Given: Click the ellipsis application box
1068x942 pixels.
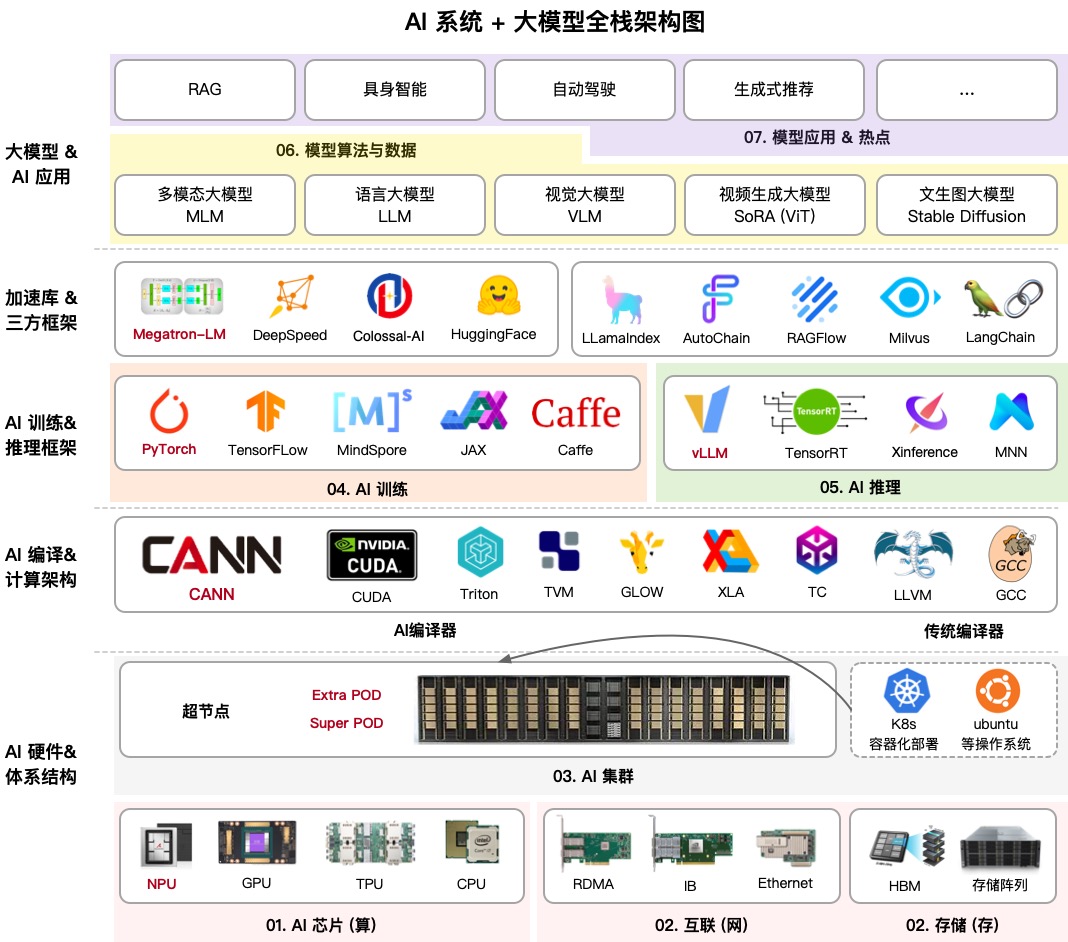Looking at the screenshot, I should [966, 89].
